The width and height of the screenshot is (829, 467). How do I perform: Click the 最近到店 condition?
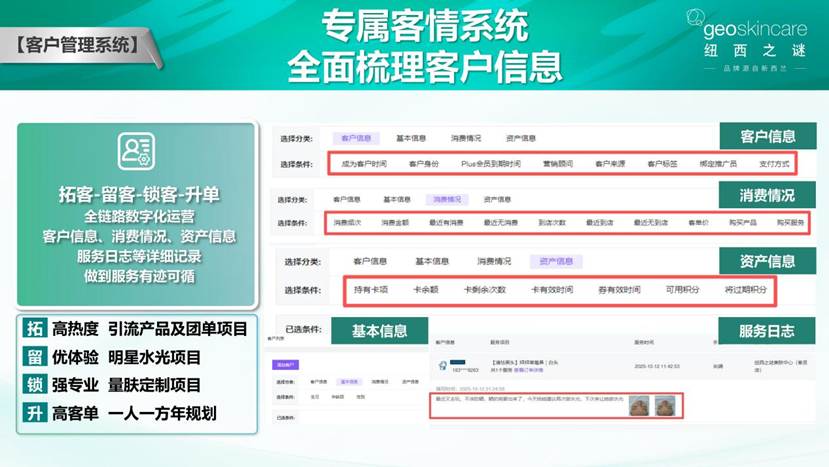(x=600, y=223)
